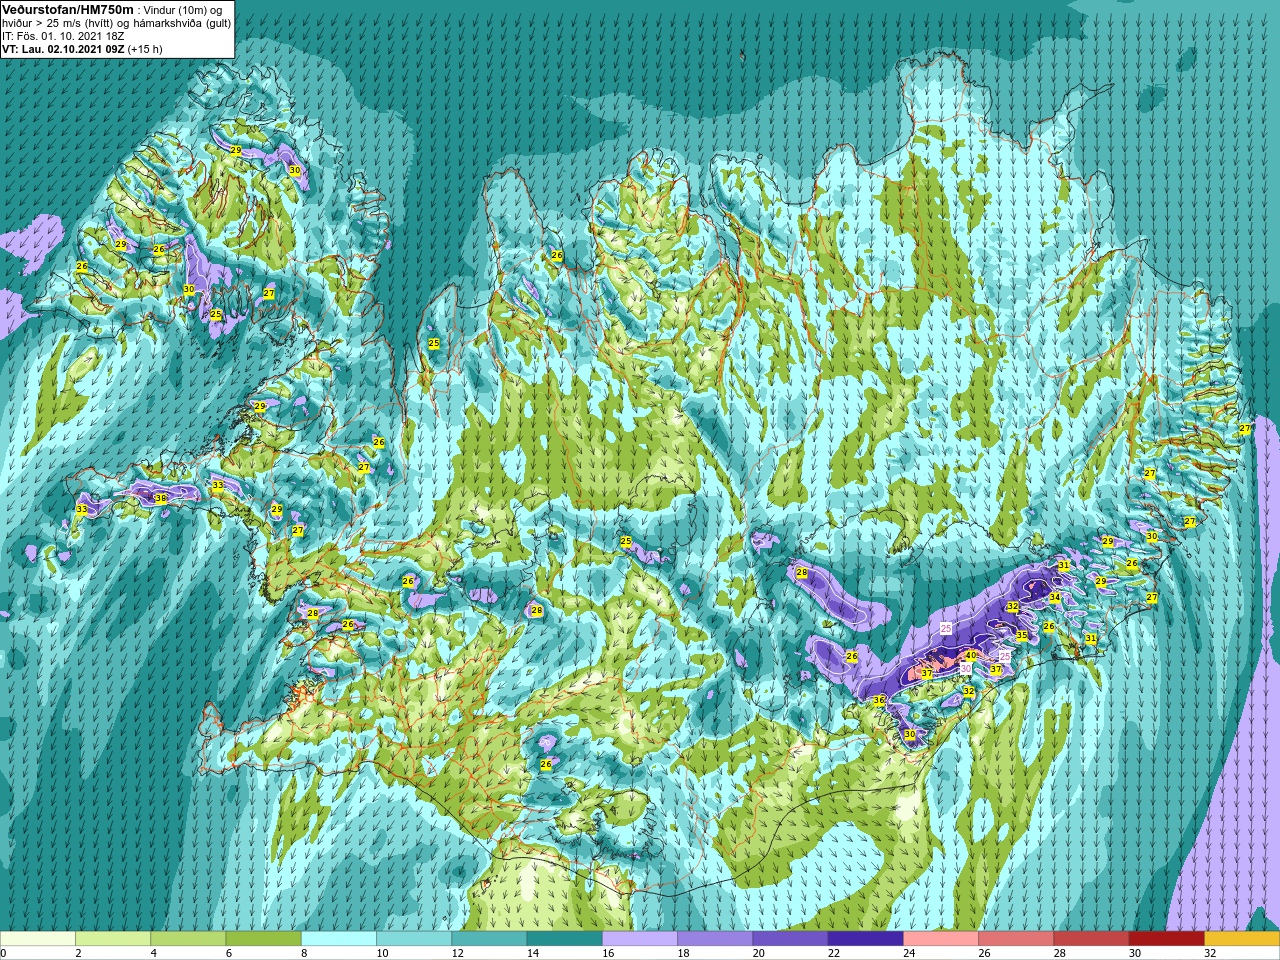Click the 0–2 m/s pale yellow legend swatch
The width and height of the screenshot is (1280, 960).
[x=38, y=939]
